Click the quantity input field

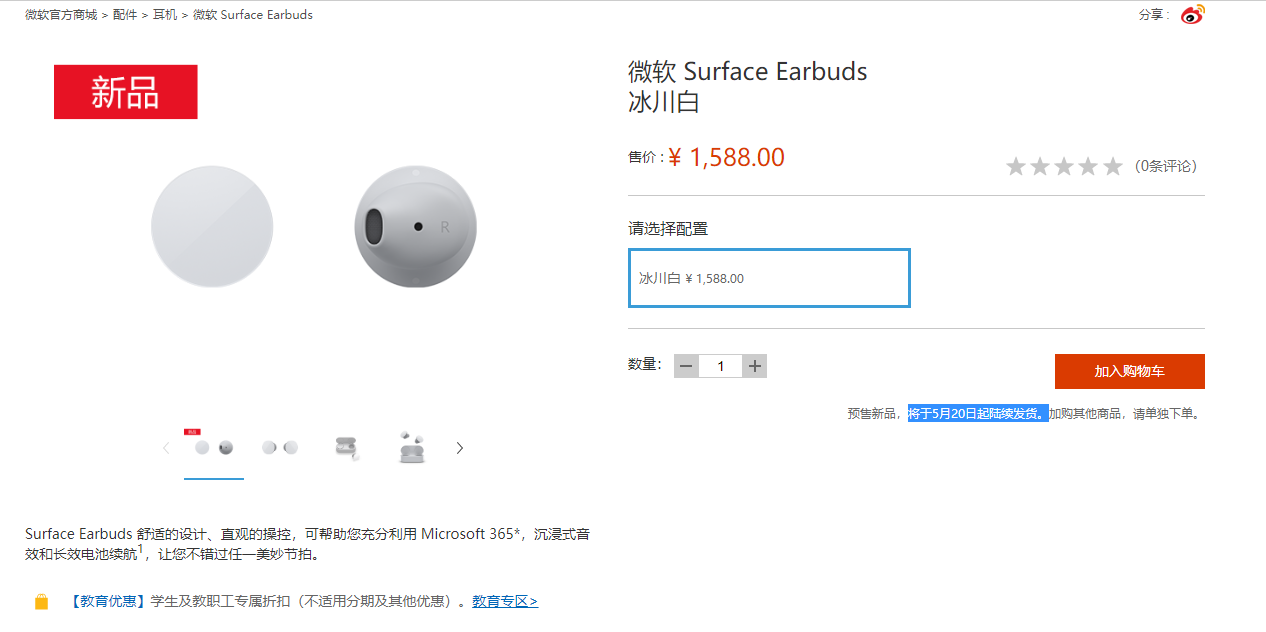pyautogui.click(x=721, y=366)
